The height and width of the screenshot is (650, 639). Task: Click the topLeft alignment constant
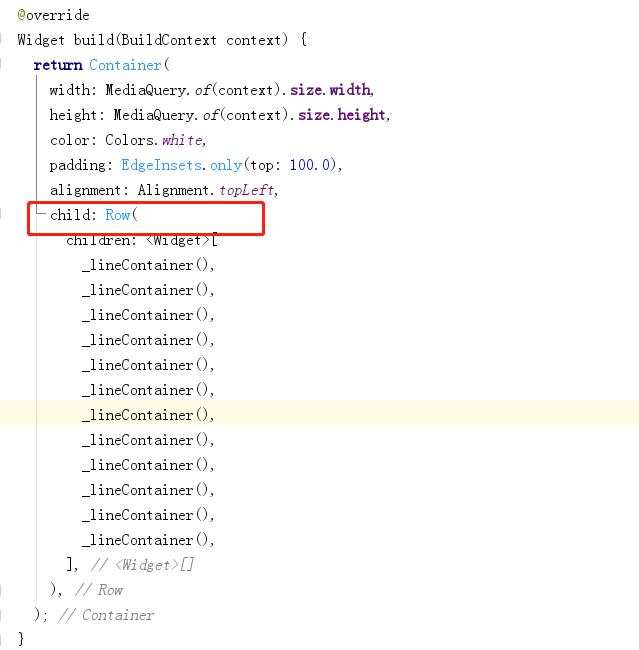click(x=246, y=190)
